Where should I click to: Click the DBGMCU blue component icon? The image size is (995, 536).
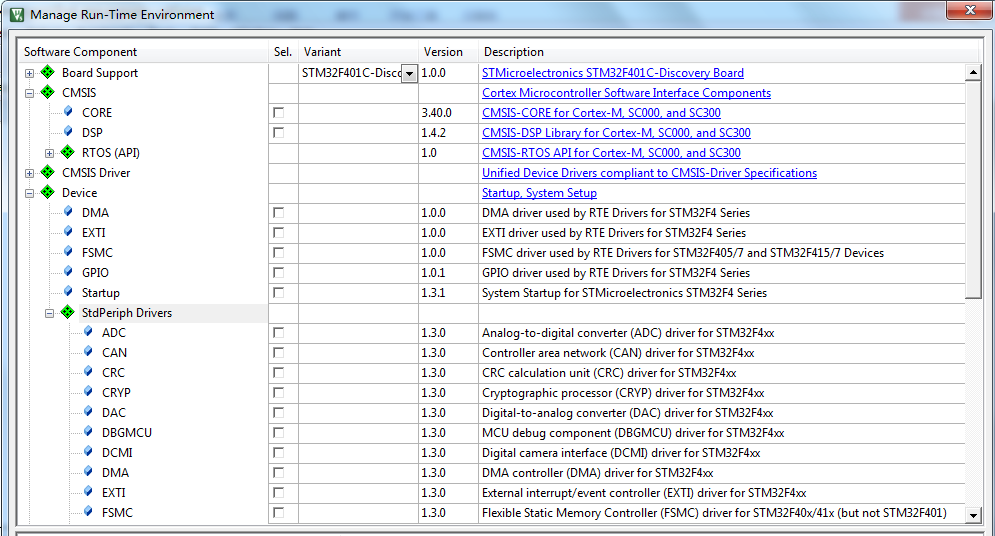click(88, 432)
